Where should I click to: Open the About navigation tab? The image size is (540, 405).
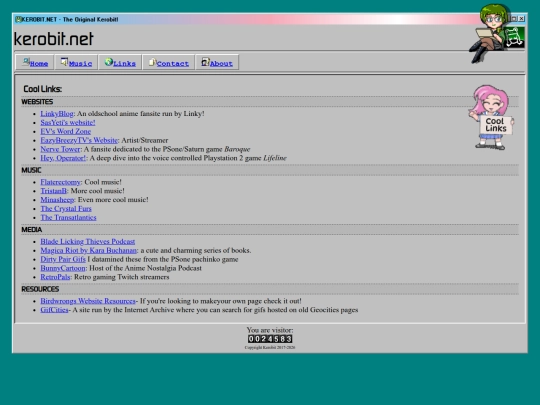coord(217,62)
